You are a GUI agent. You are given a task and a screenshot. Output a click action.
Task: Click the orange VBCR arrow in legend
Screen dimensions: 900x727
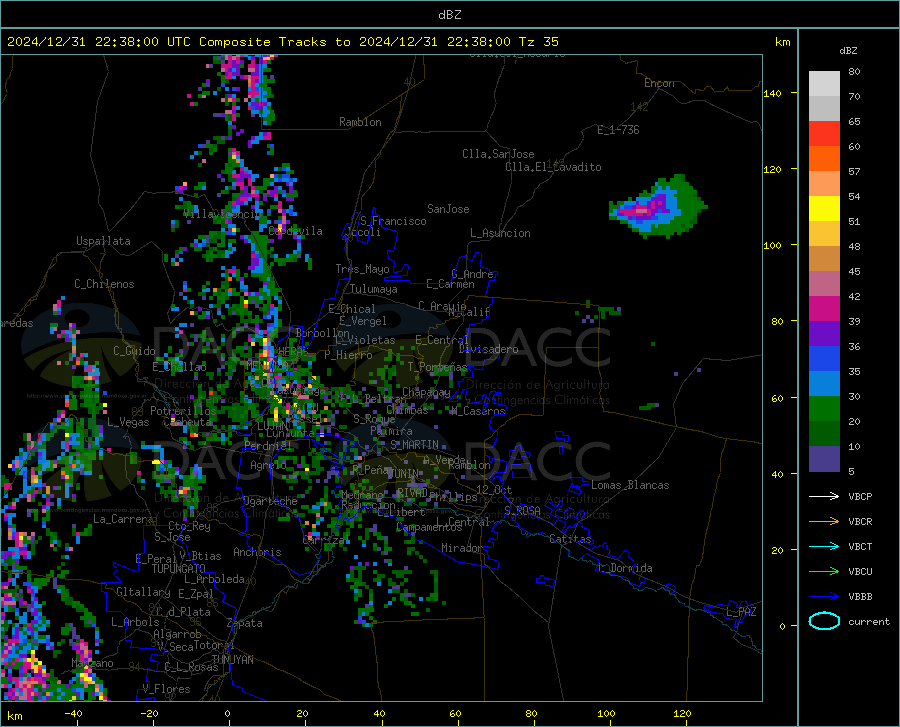[x=824, y=522]
